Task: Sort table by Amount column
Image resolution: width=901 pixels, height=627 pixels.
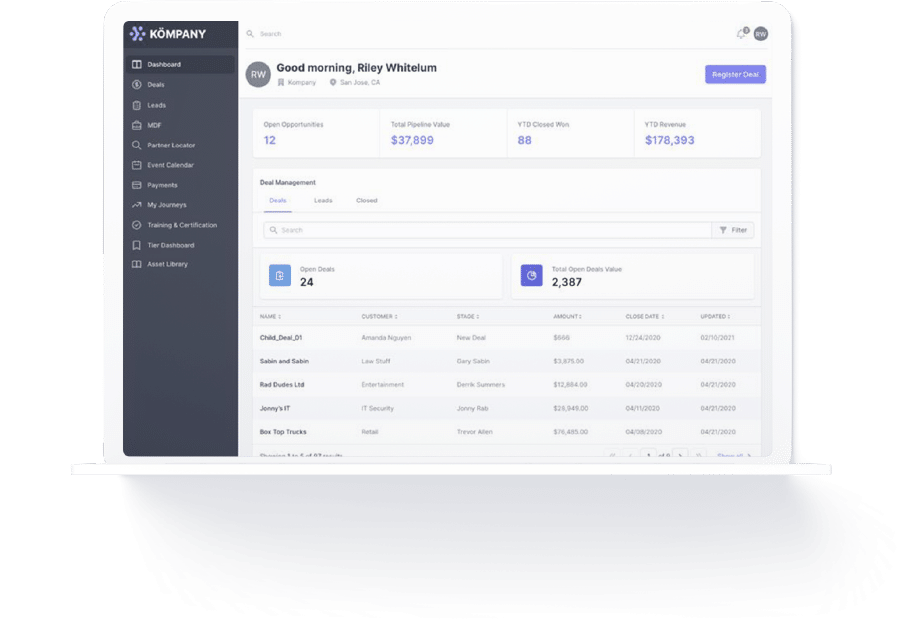Action: point(567,317)
